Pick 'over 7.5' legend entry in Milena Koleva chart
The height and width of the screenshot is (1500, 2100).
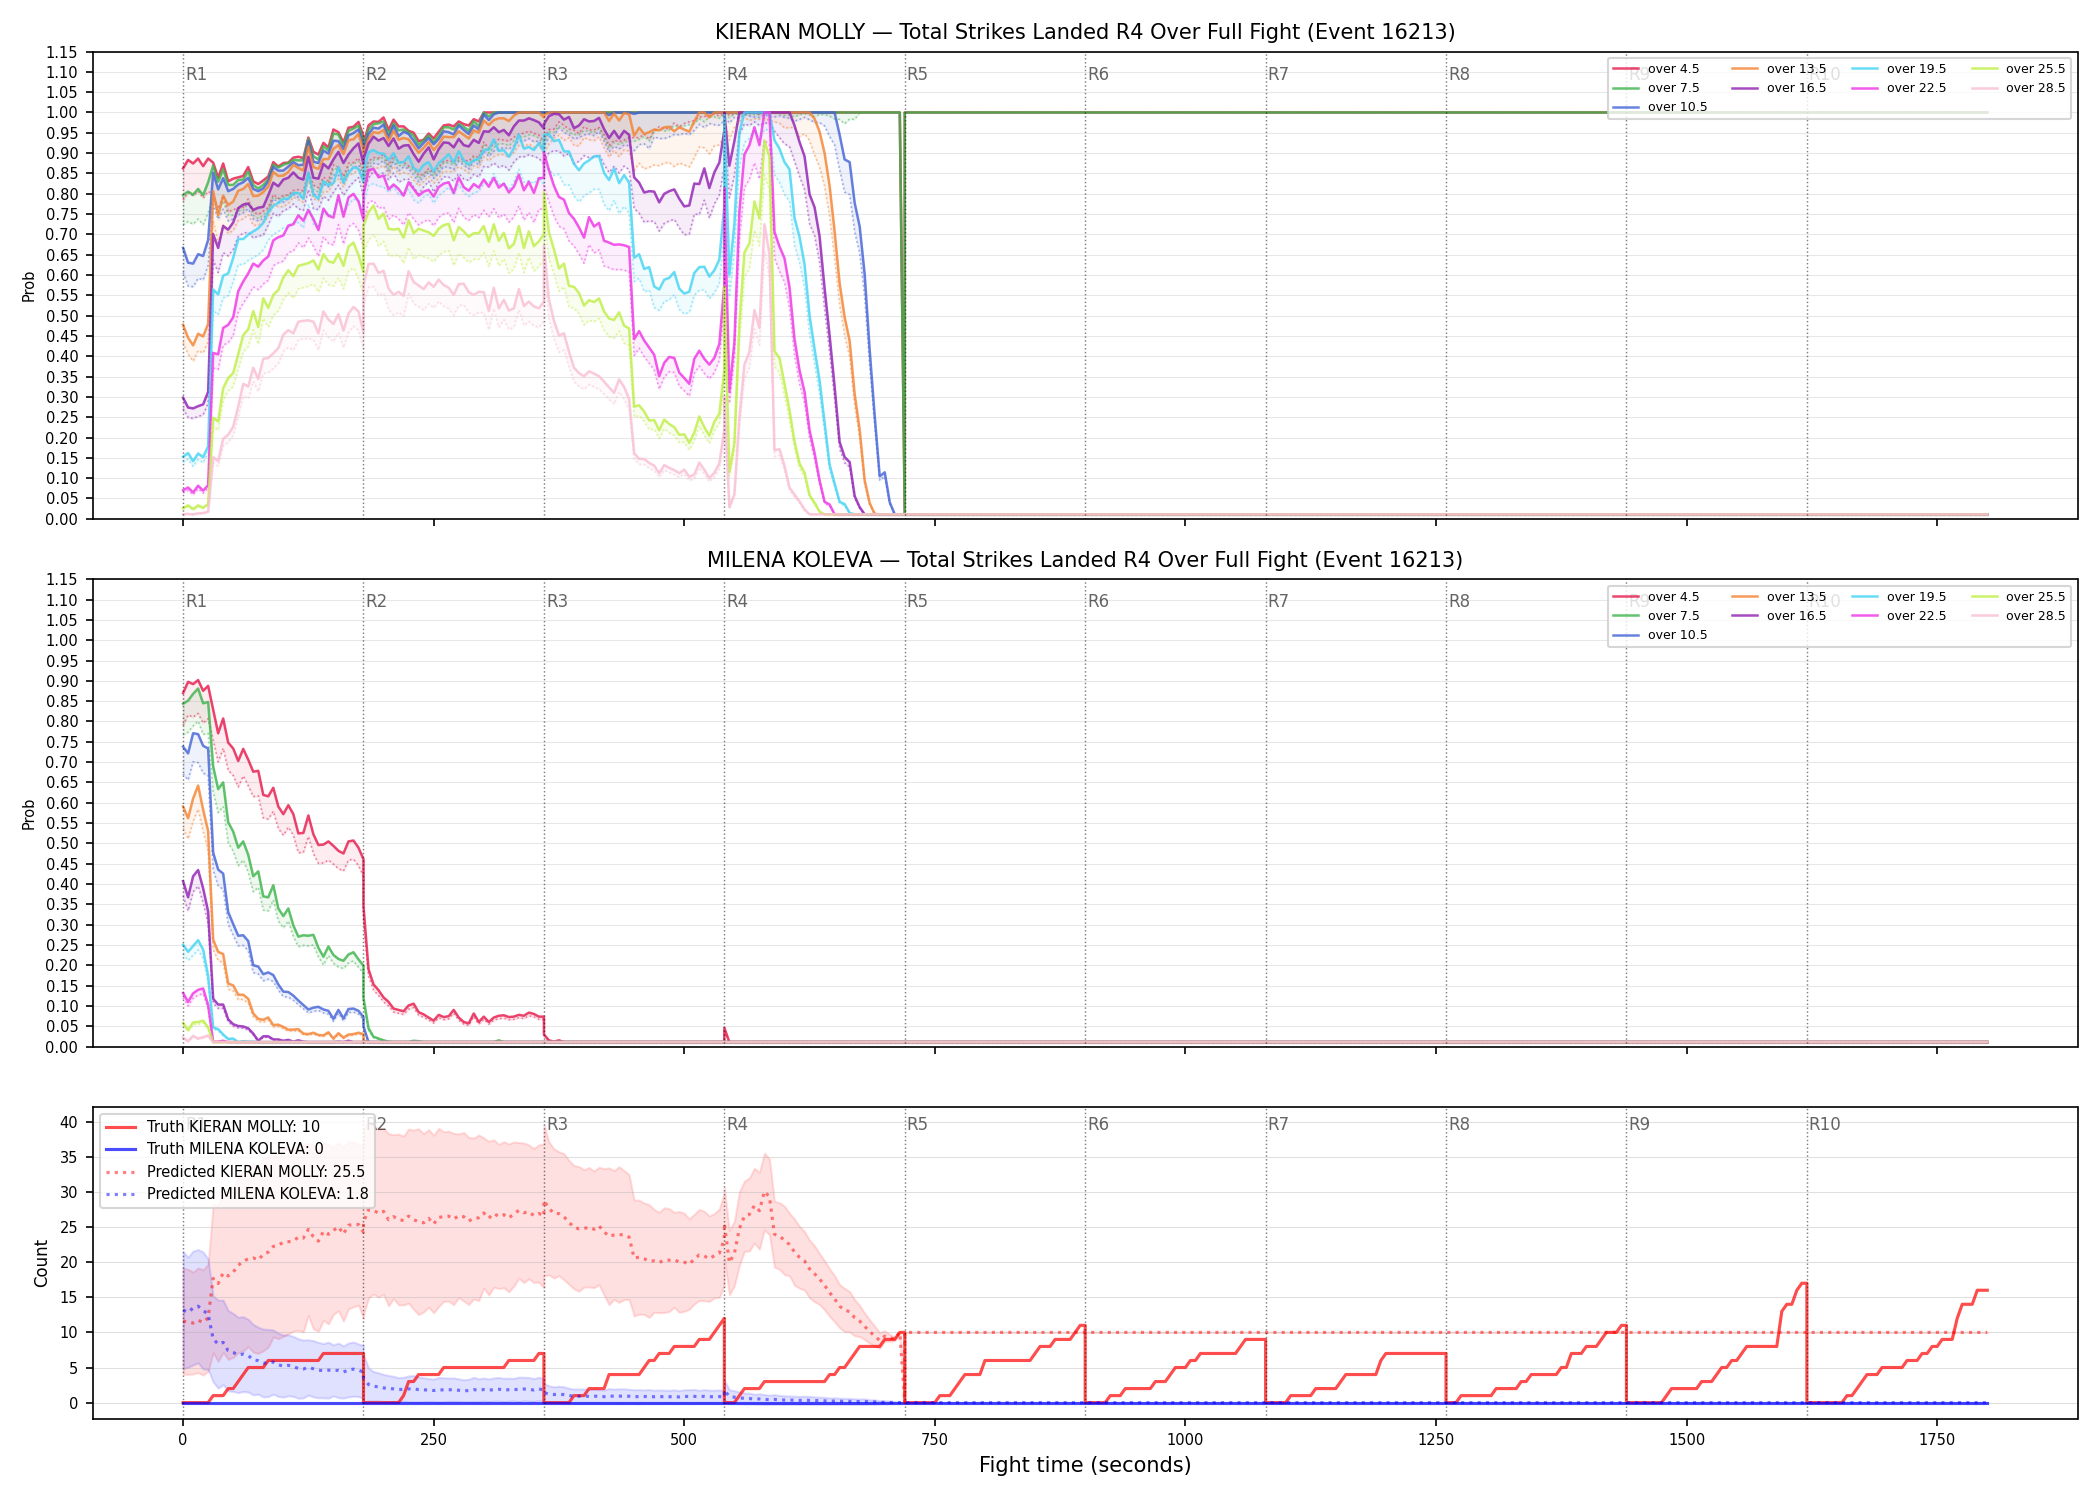1656,616
